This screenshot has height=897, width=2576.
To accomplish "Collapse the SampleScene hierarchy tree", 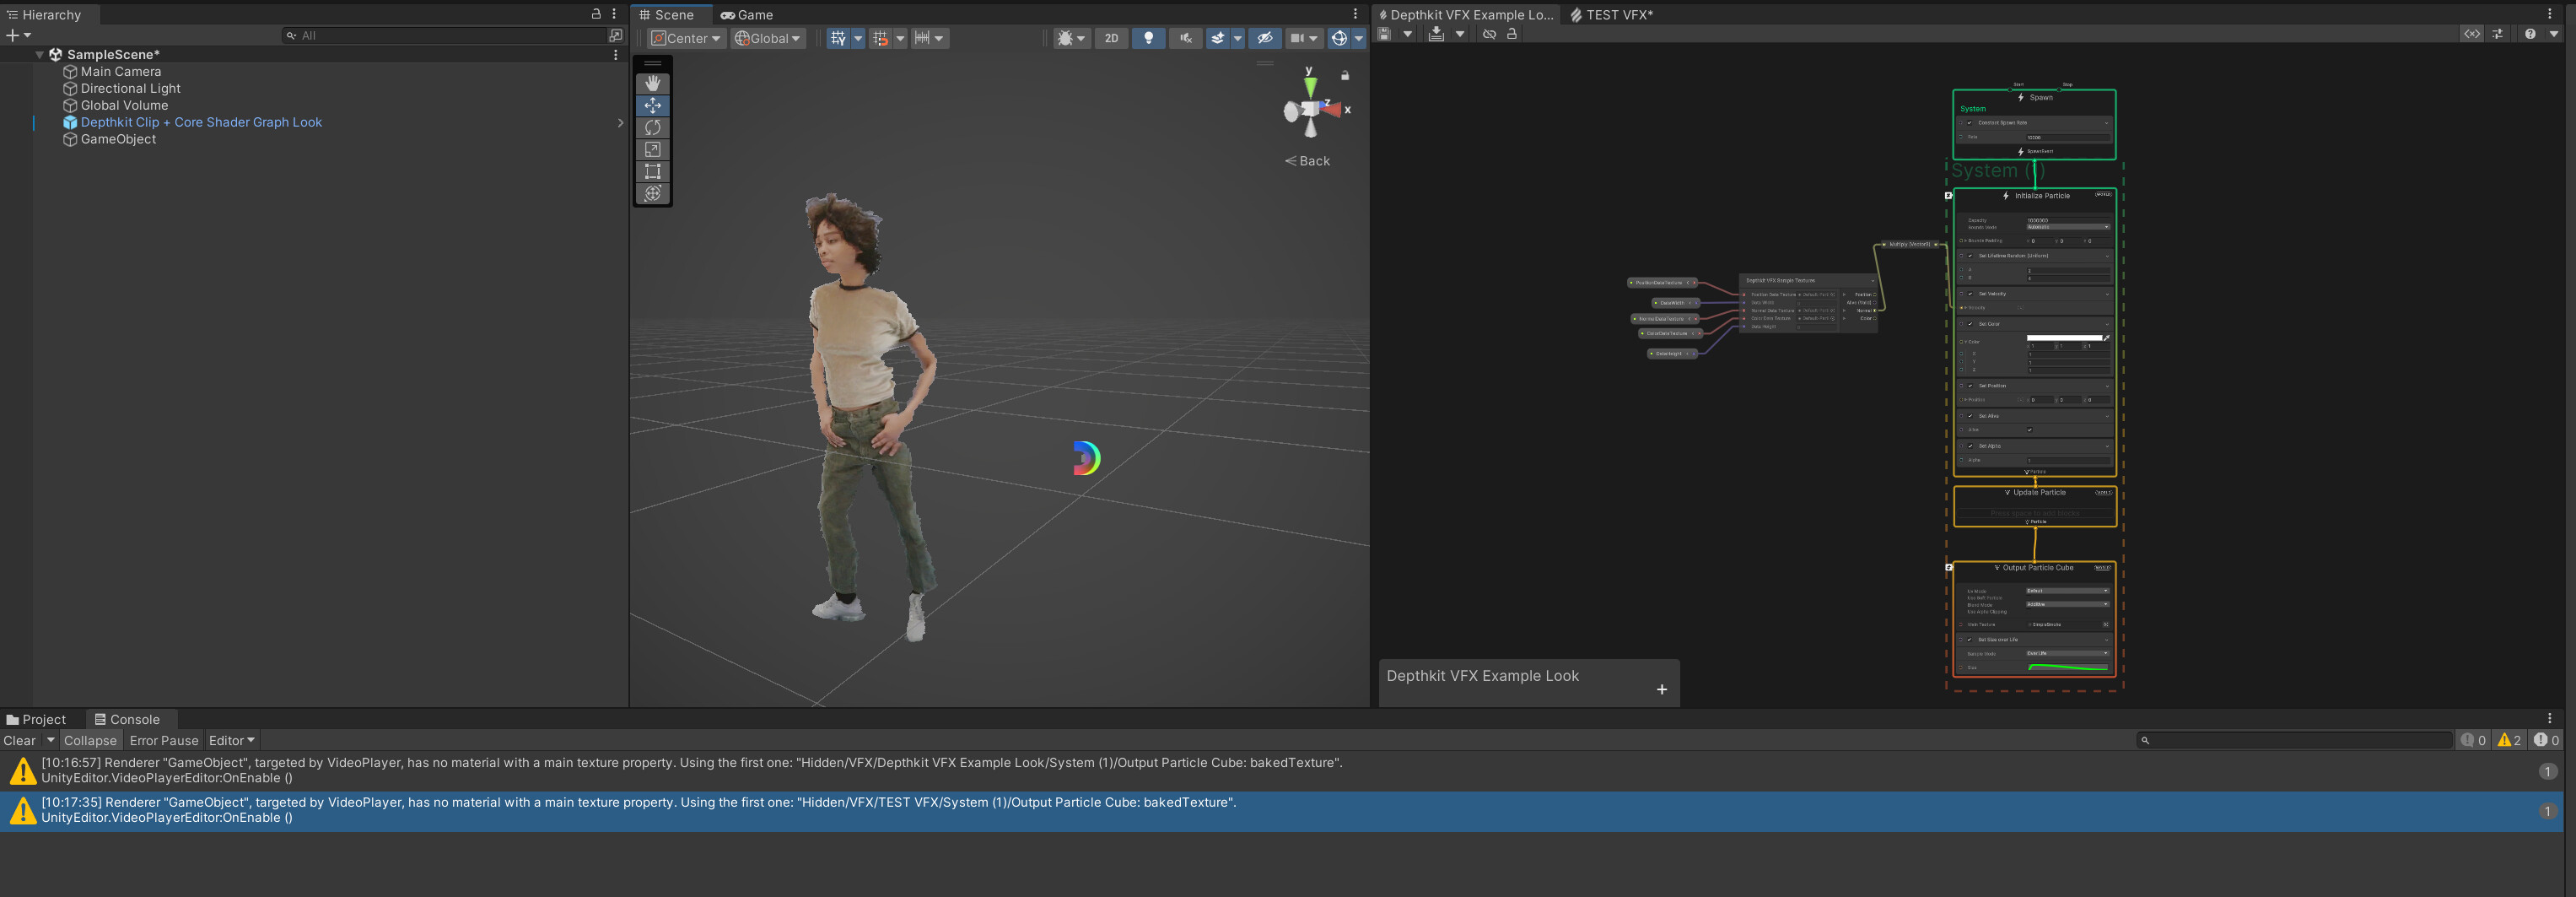I will click(39, 55).
